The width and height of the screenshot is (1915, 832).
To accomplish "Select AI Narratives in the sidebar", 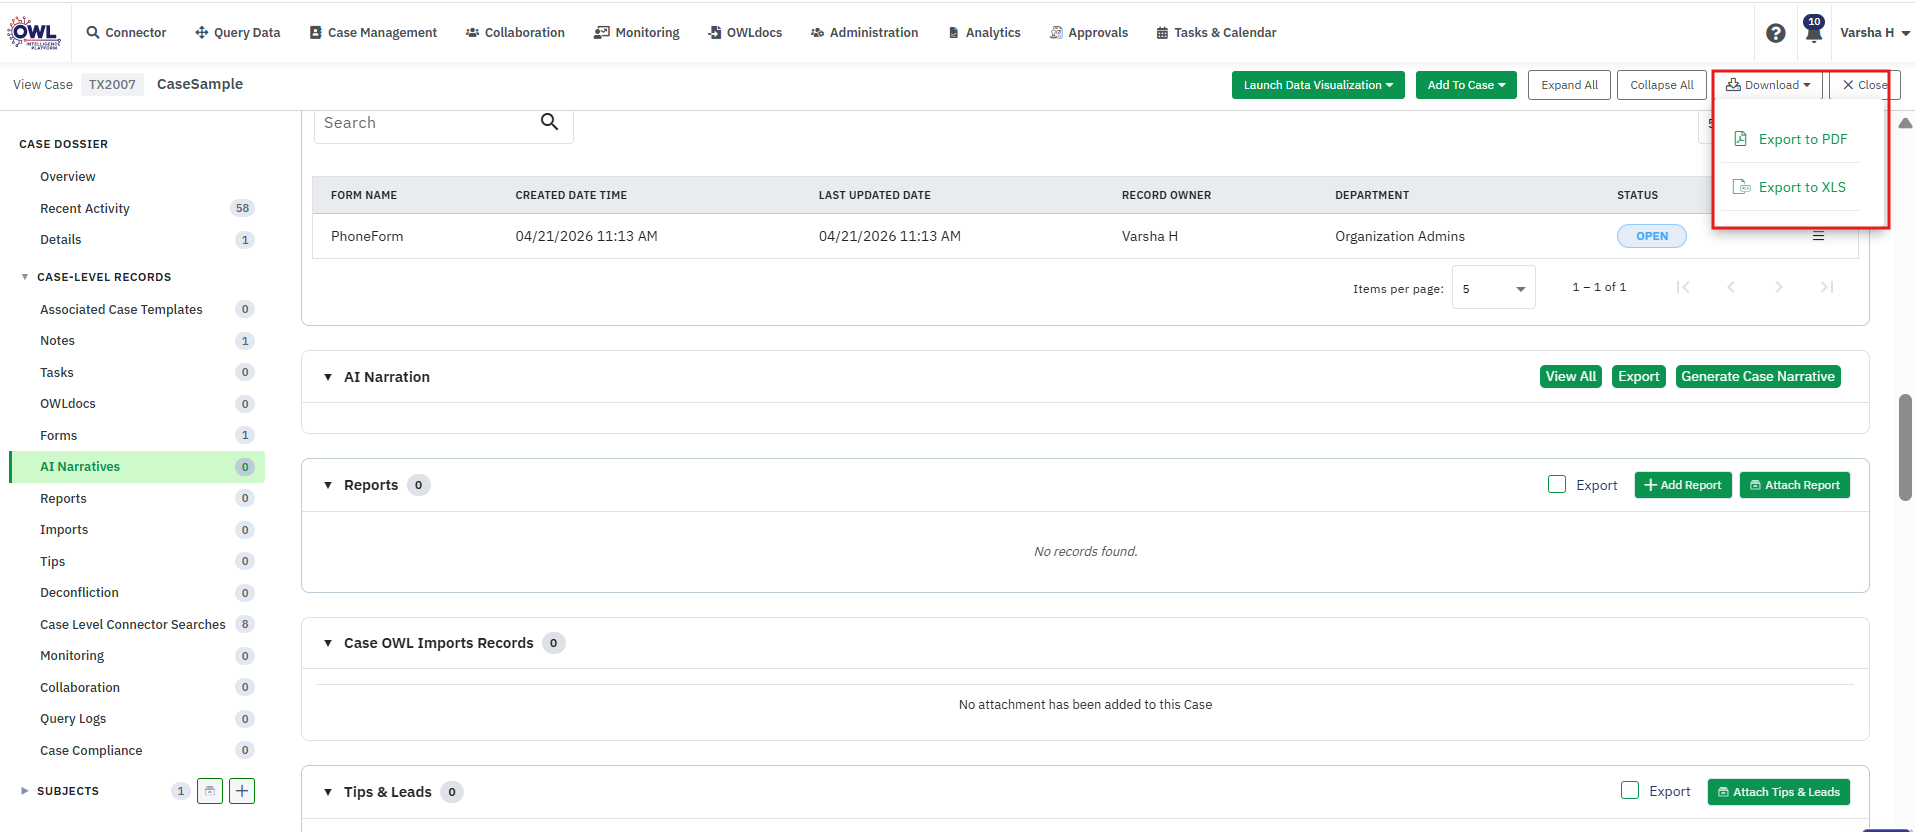I will [137, 467].
